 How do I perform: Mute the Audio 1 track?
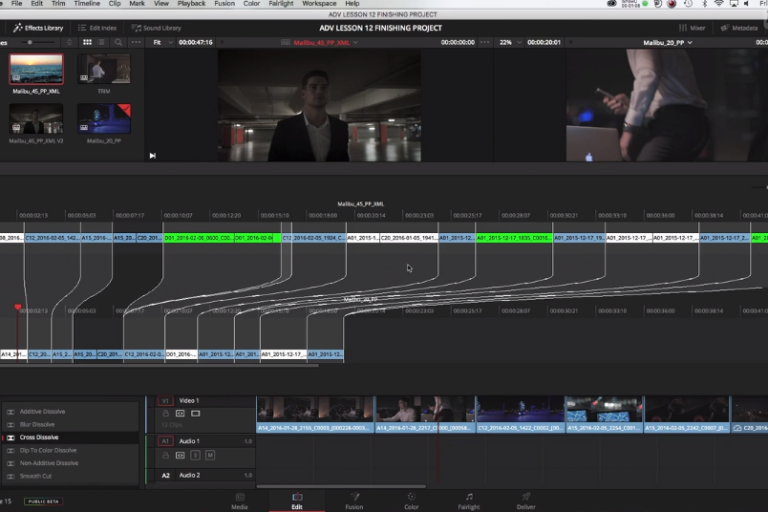(x=210, y=455)
